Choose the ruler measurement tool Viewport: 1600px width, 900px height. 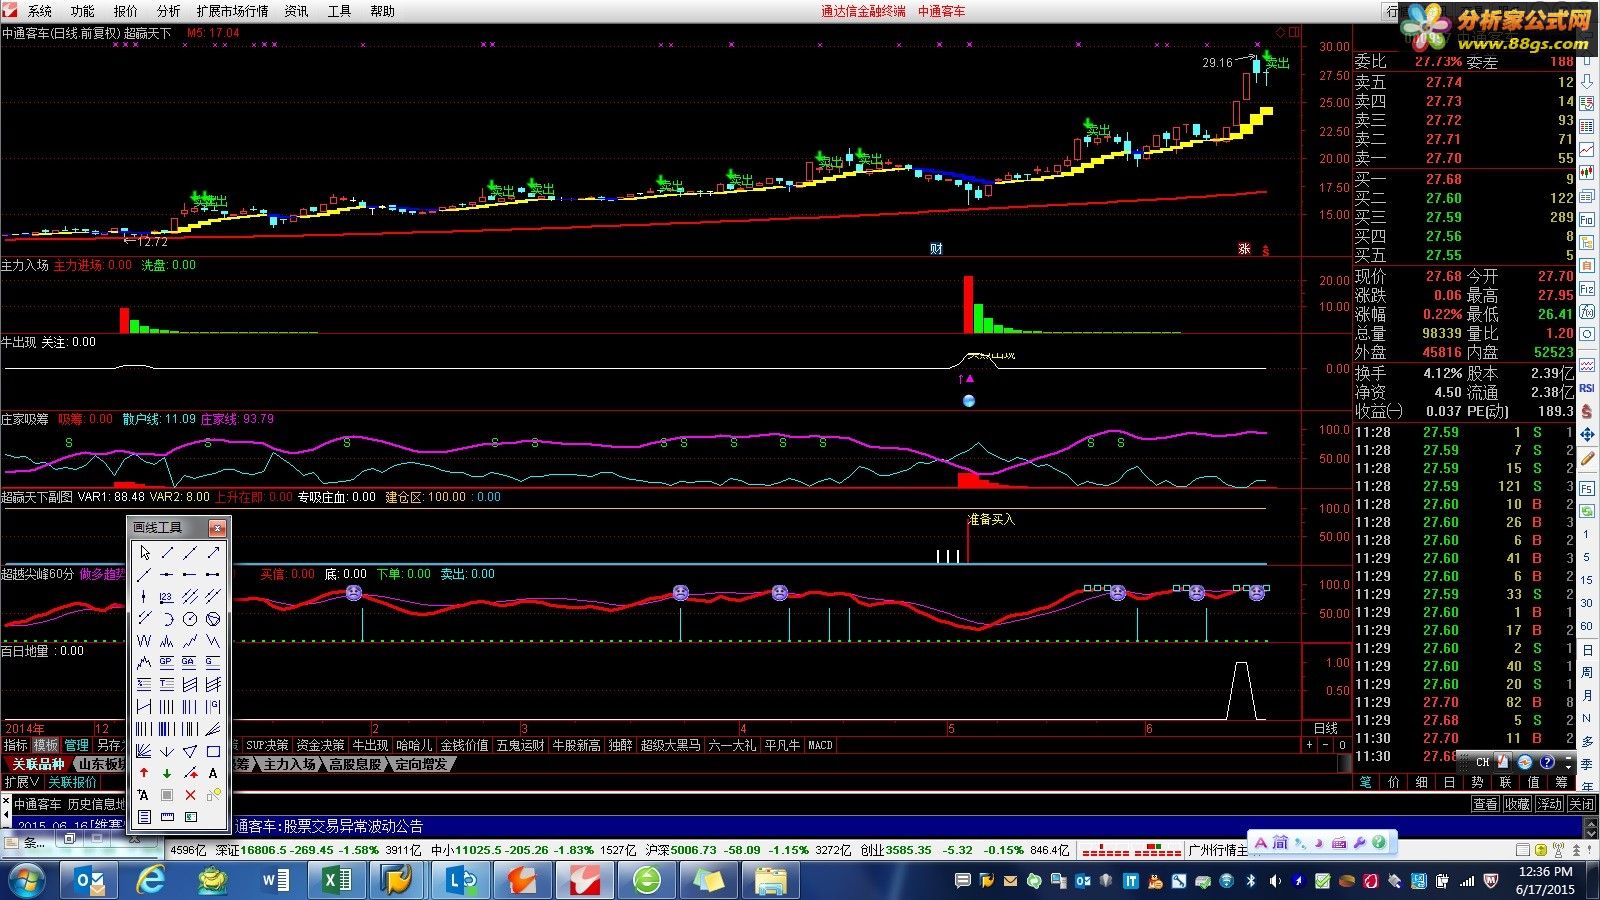[167, 816]
